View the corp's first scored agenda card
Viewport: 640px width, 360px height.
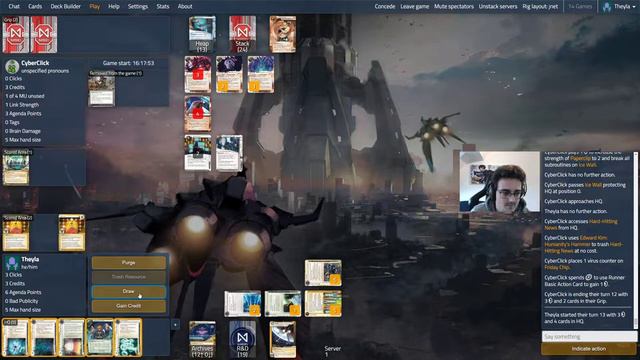point(16,233)
